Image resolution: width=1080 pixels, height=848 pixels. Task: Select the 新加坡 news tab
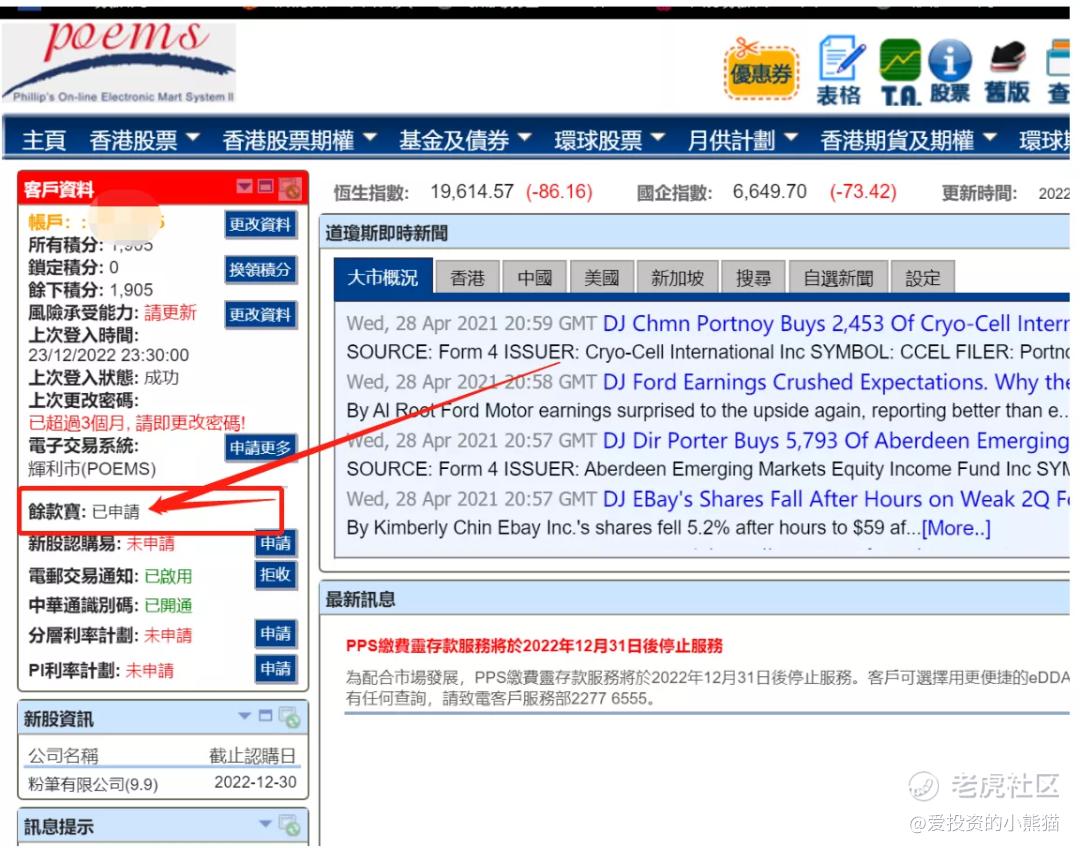[678, 278]
